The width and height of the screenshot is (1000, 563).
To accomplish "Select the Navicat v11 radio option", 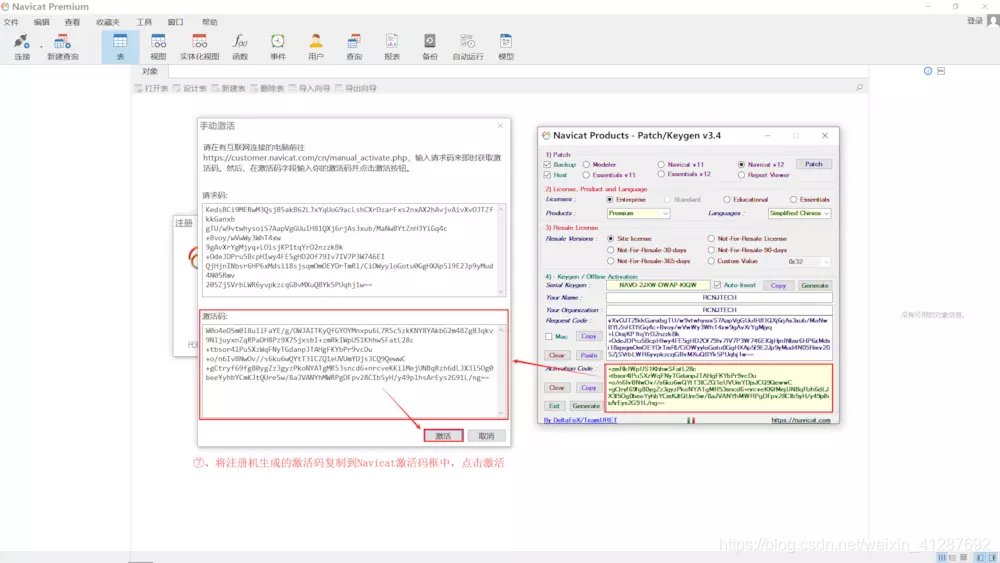I will (661, 165).
